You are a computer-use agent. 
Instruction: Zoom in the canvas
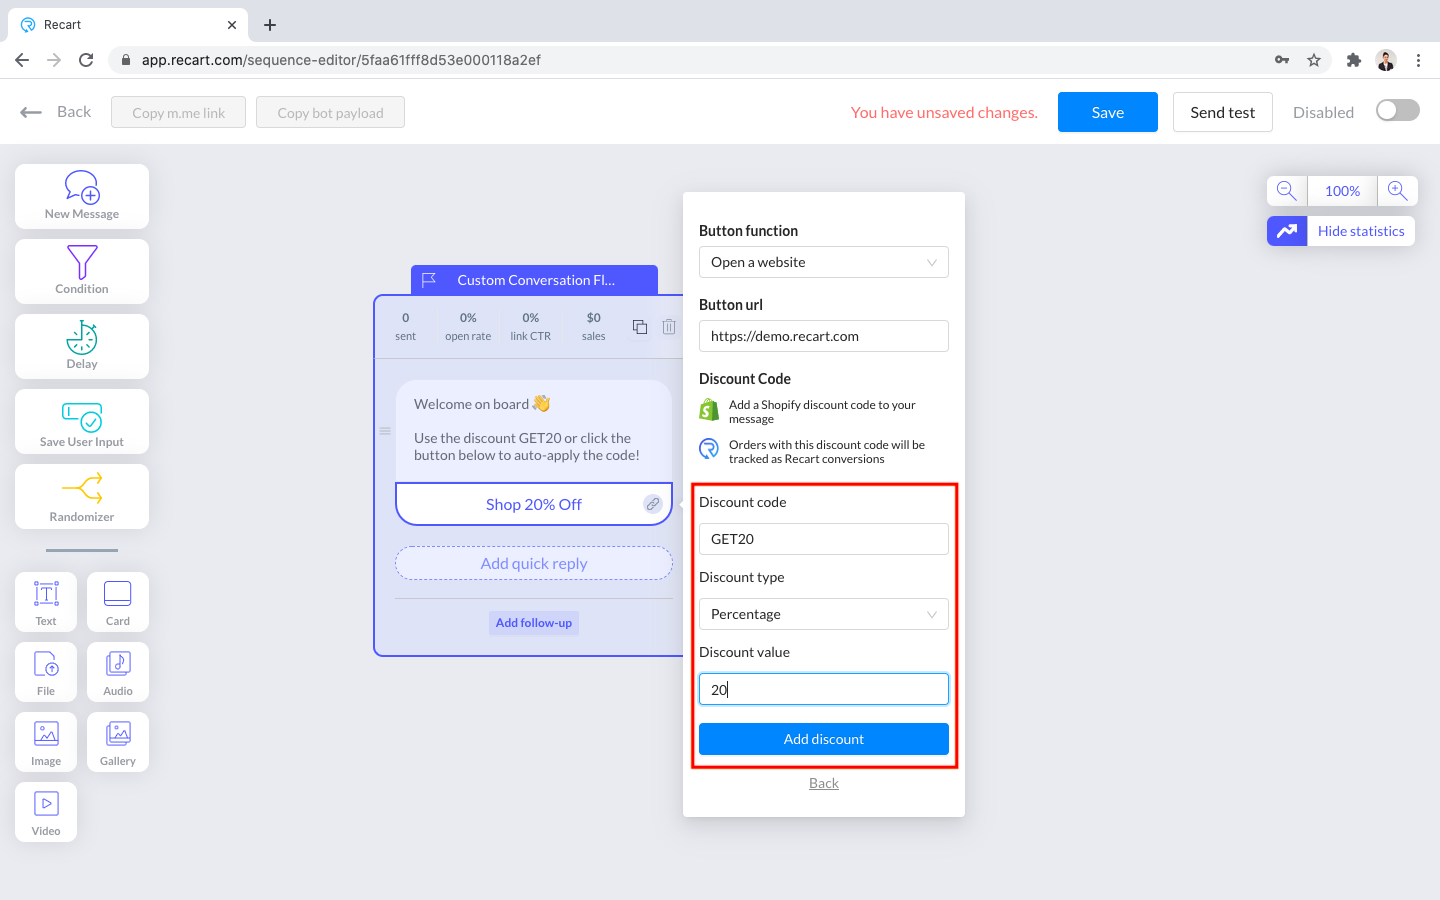[x=1398, y=191]
